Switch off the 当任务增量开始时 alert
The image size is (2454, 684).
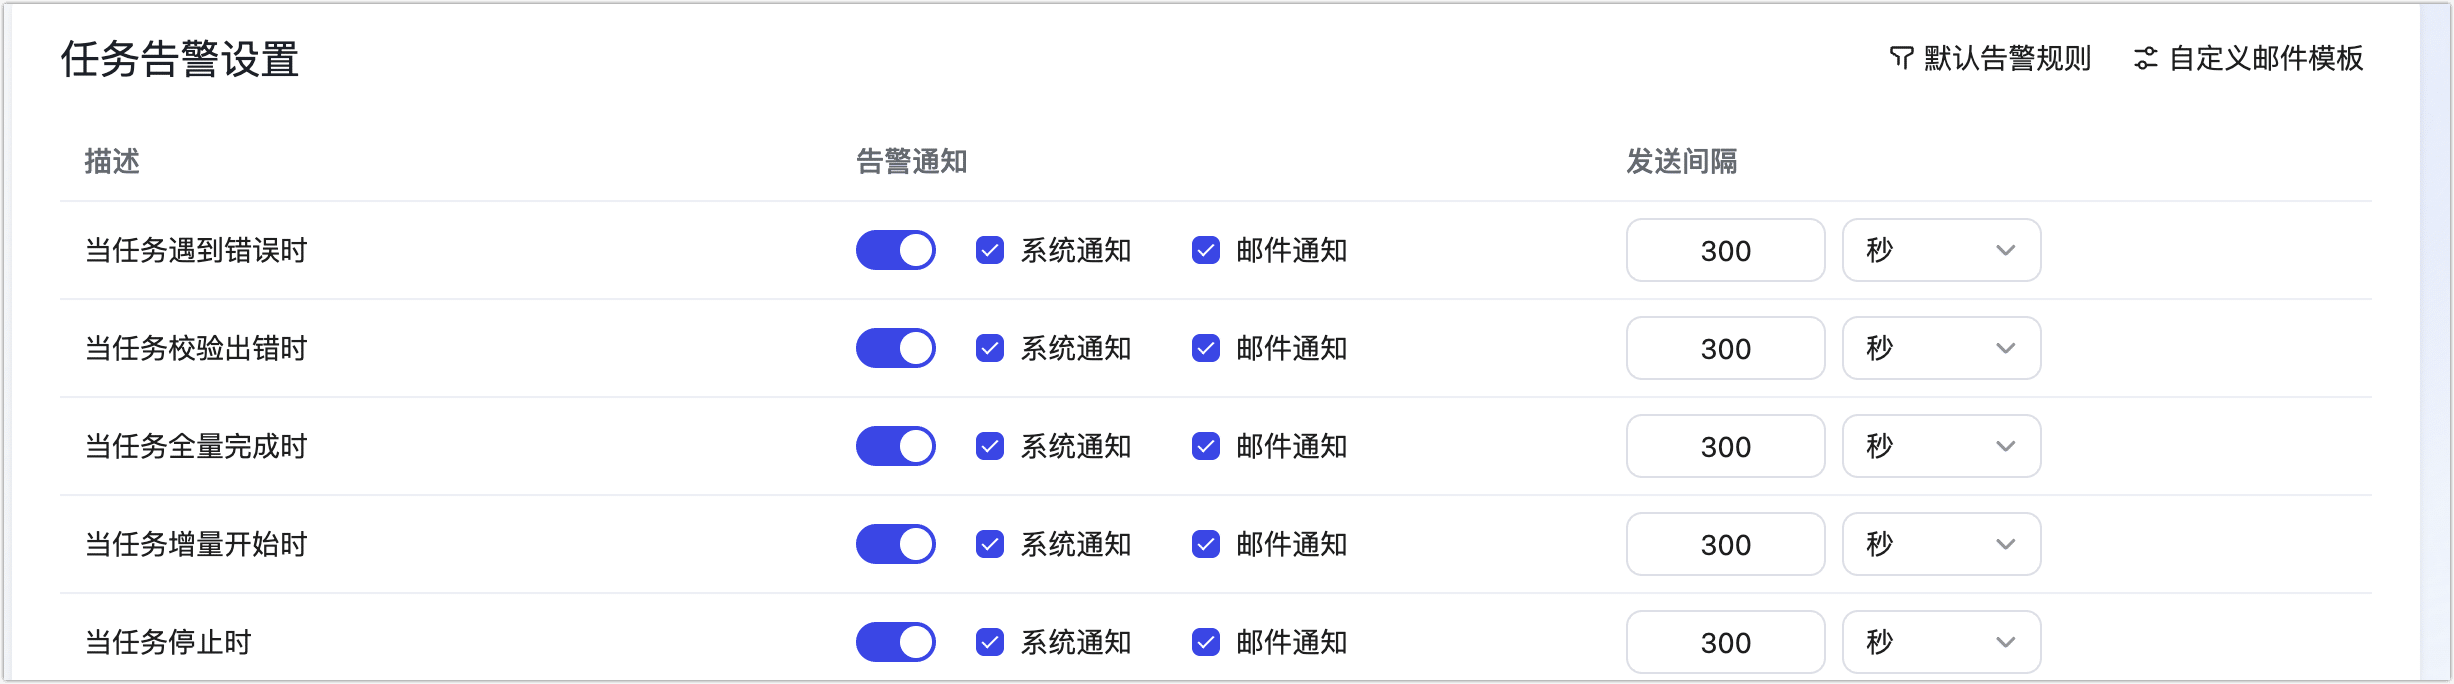pos(895,544)
